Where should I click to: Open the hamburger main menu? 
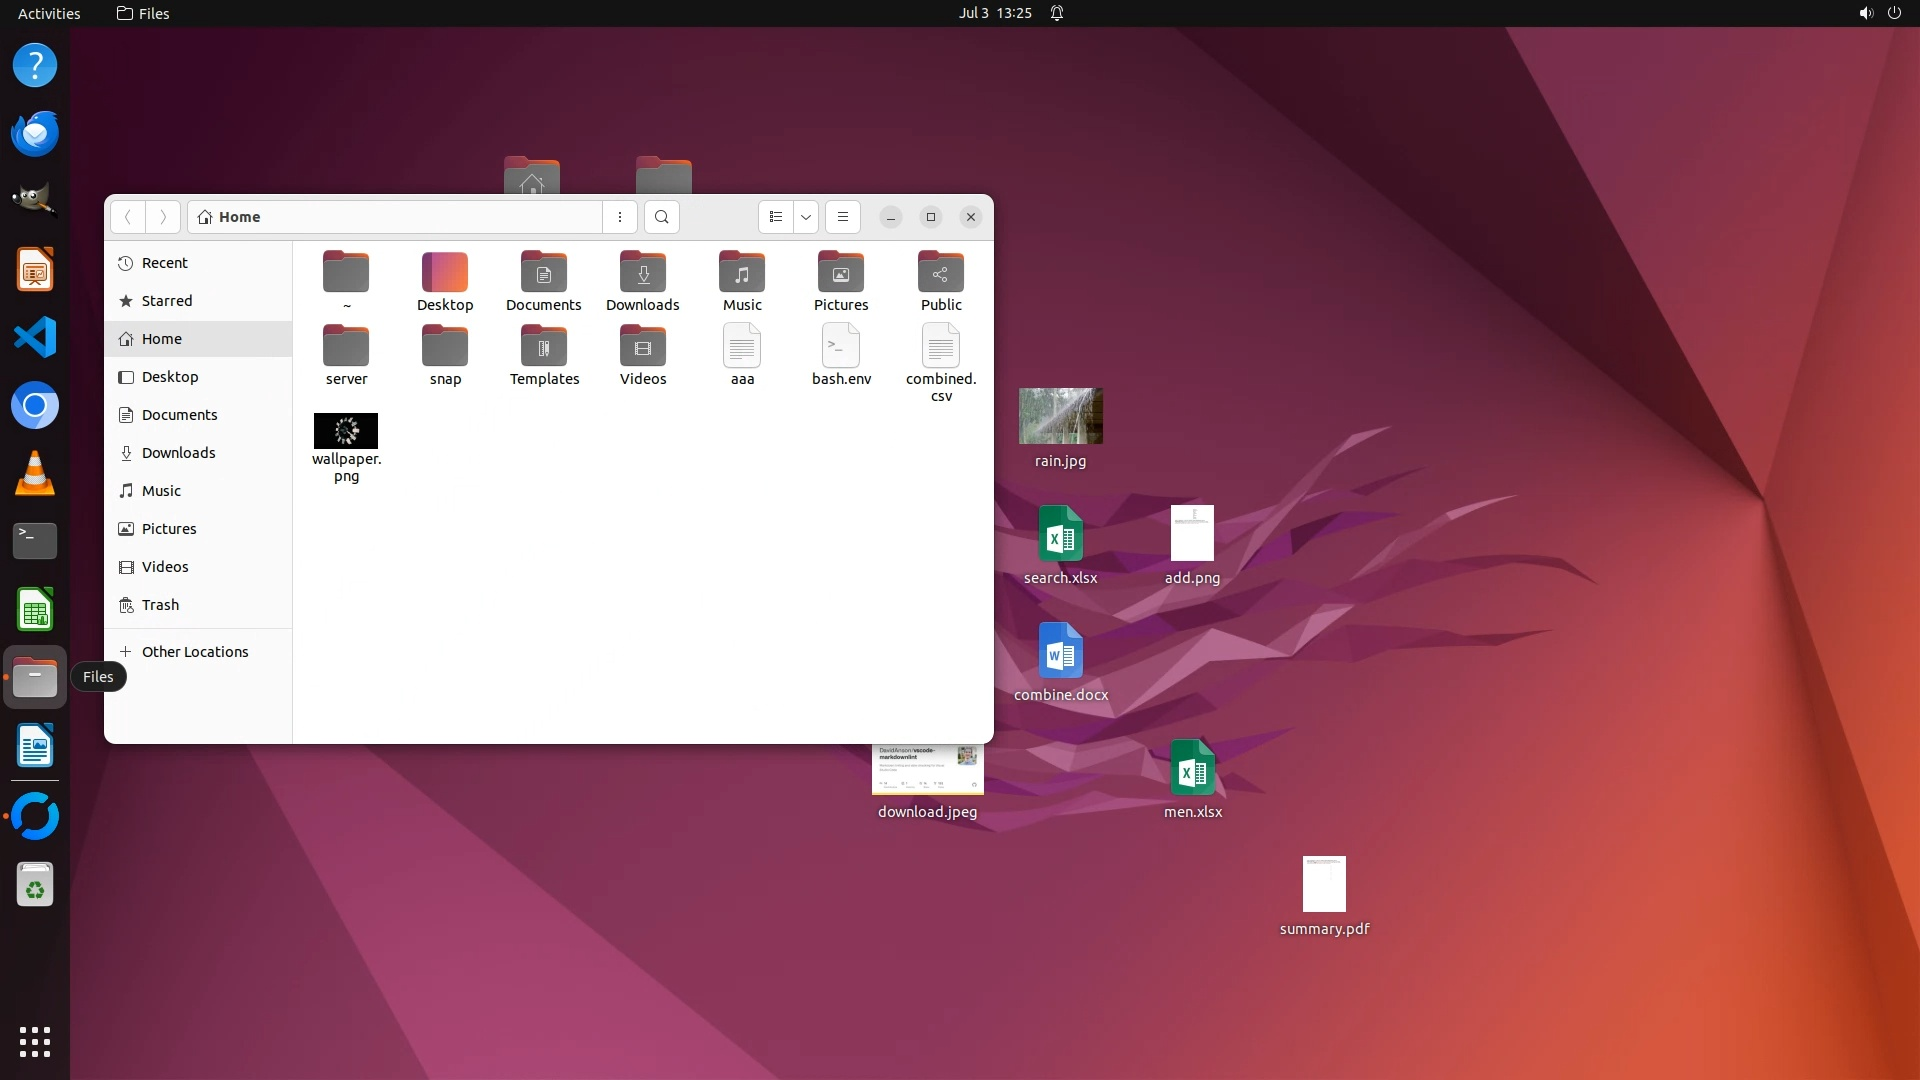point(843,217)
